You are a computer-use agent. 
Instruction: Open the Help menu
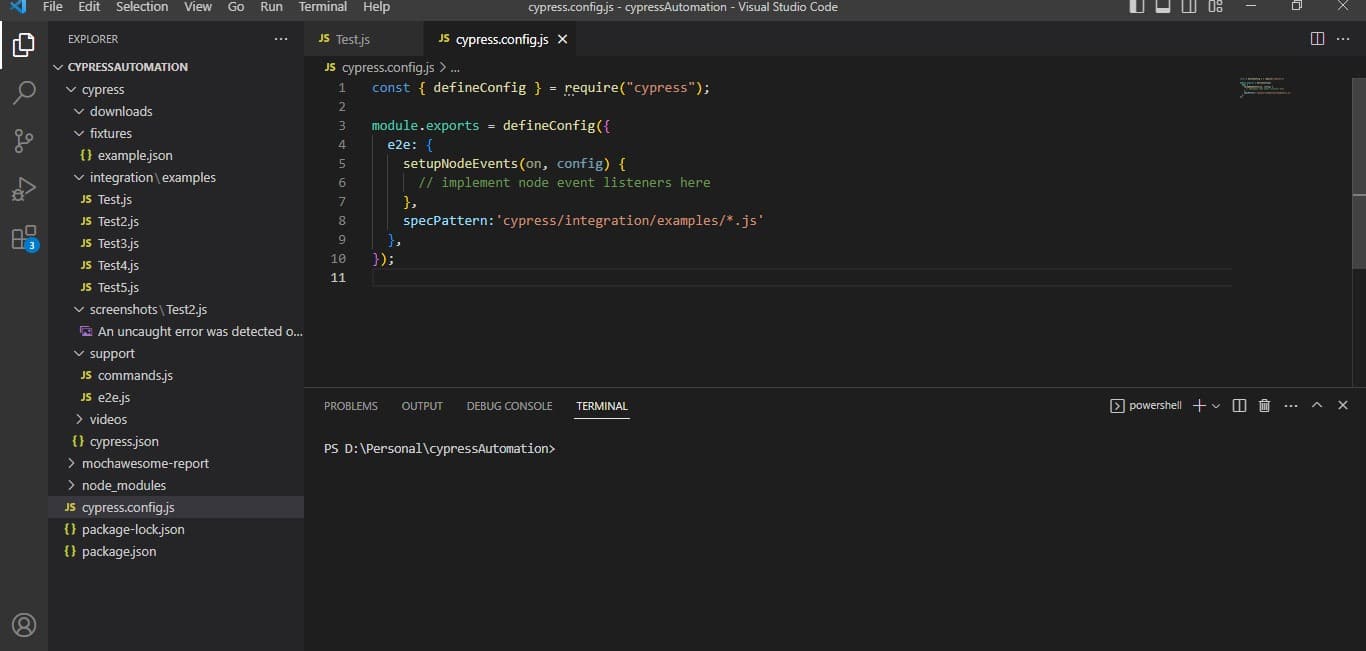(x=376, y=7)
